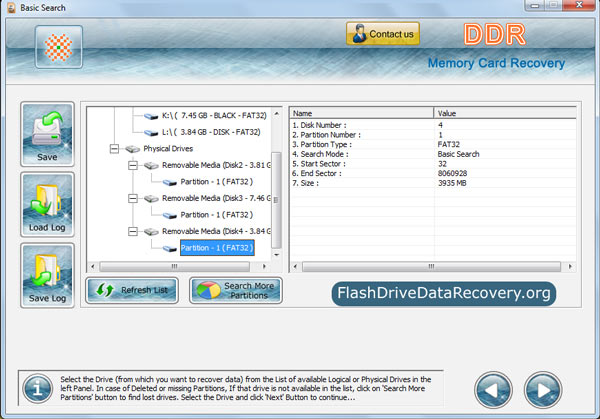This screenshot has width=600, height=419.
Task: Select Removable Media Disk3 entry
Action: (216, 198)
